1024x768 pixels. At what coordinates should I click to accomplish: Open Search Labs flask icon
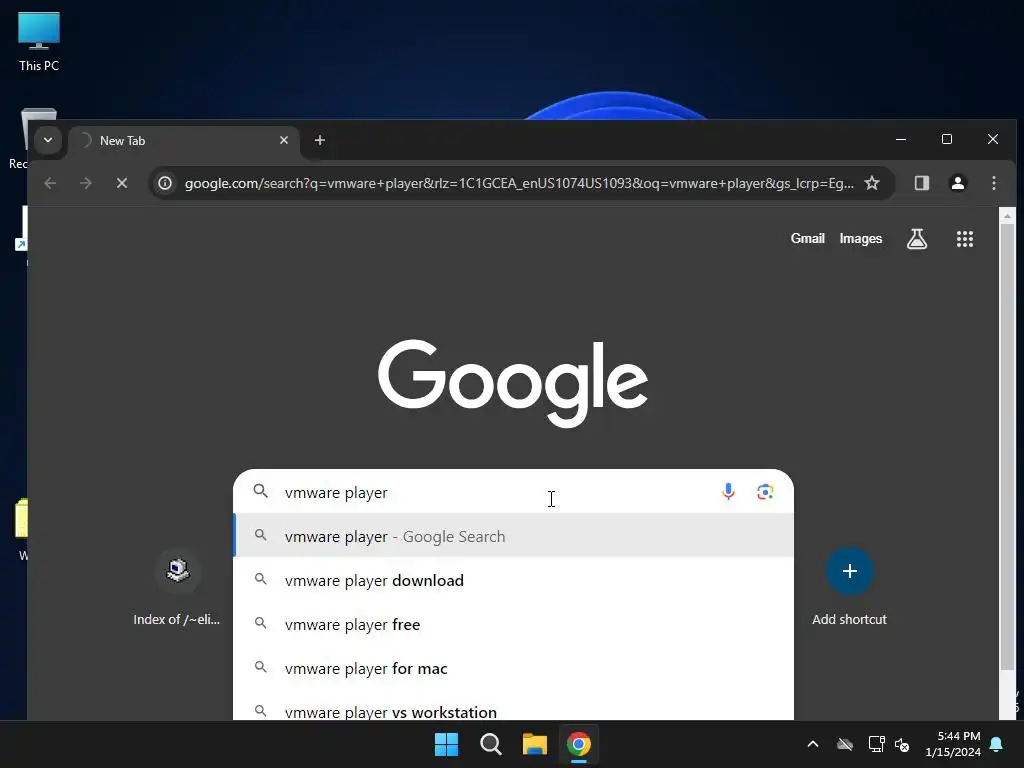coord(917,239)
